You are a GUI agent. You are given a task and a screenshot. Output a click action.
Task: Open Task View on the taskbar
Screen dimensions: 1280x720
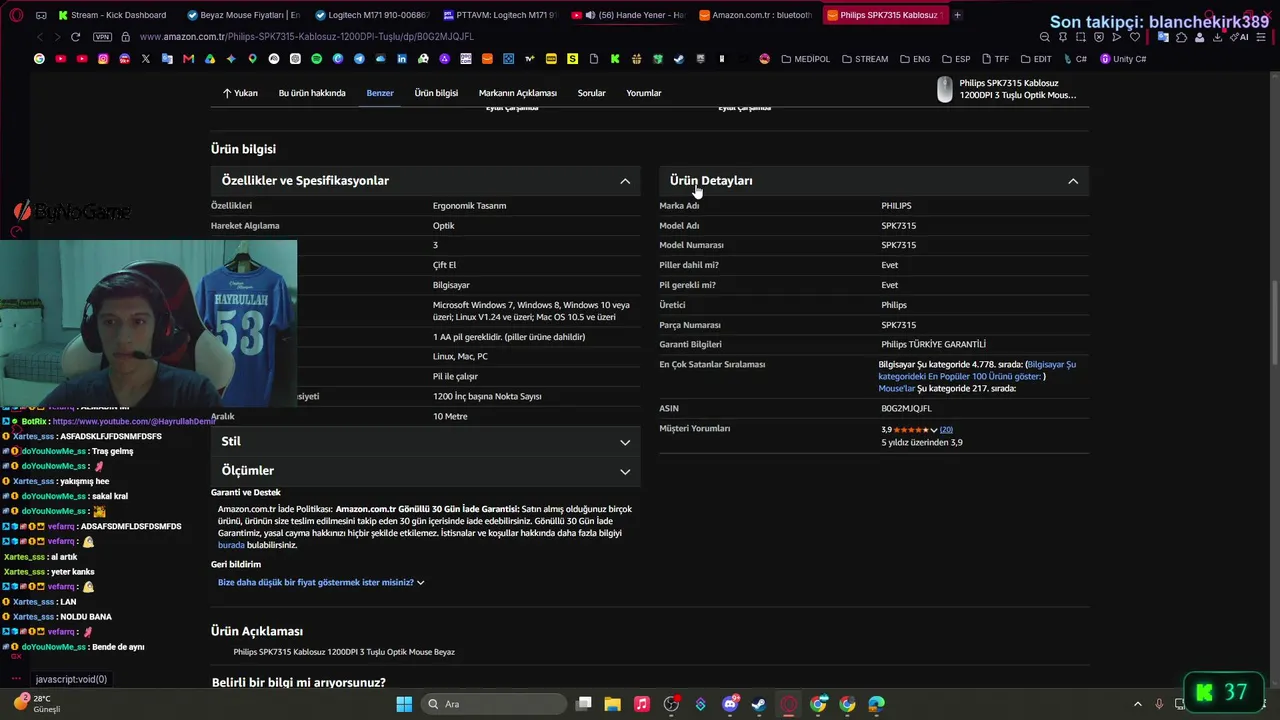tap(584, 704)
